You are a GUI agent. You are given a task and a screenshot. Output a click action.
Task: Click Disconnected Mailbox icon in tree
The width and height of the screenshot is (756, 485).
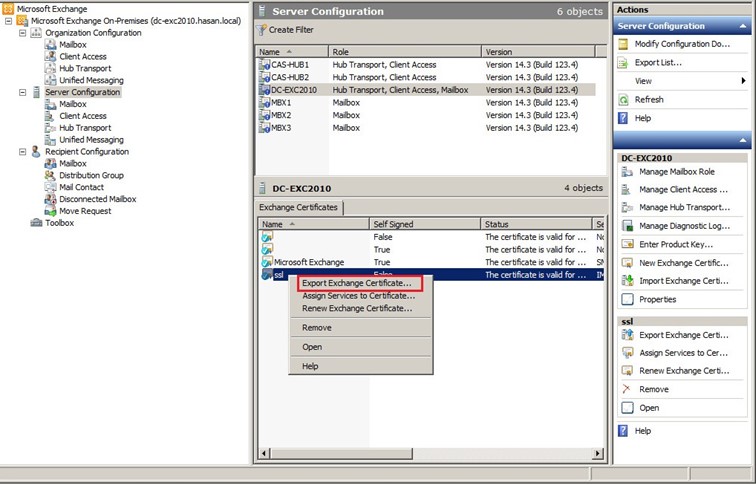[51, 199]
